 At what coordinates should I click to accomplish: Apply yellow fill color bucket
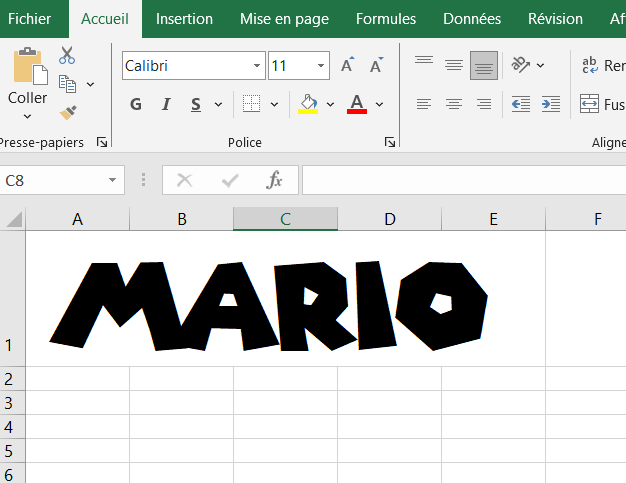(308, 104)
